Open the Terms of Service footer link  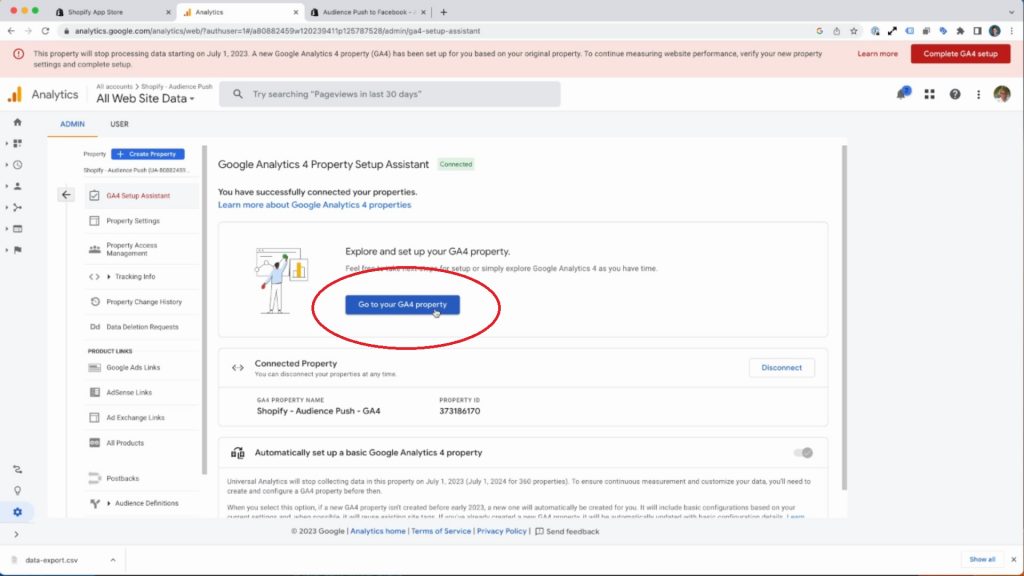point(441,532)
